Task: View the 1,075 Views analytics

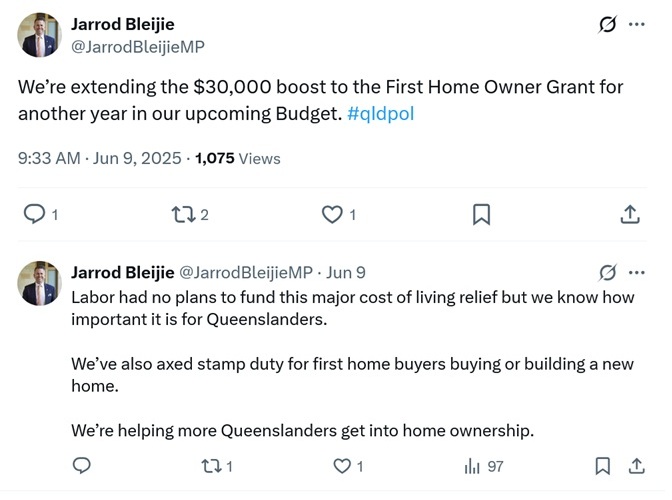Action: pyautogui.click(x=238, y=158)
